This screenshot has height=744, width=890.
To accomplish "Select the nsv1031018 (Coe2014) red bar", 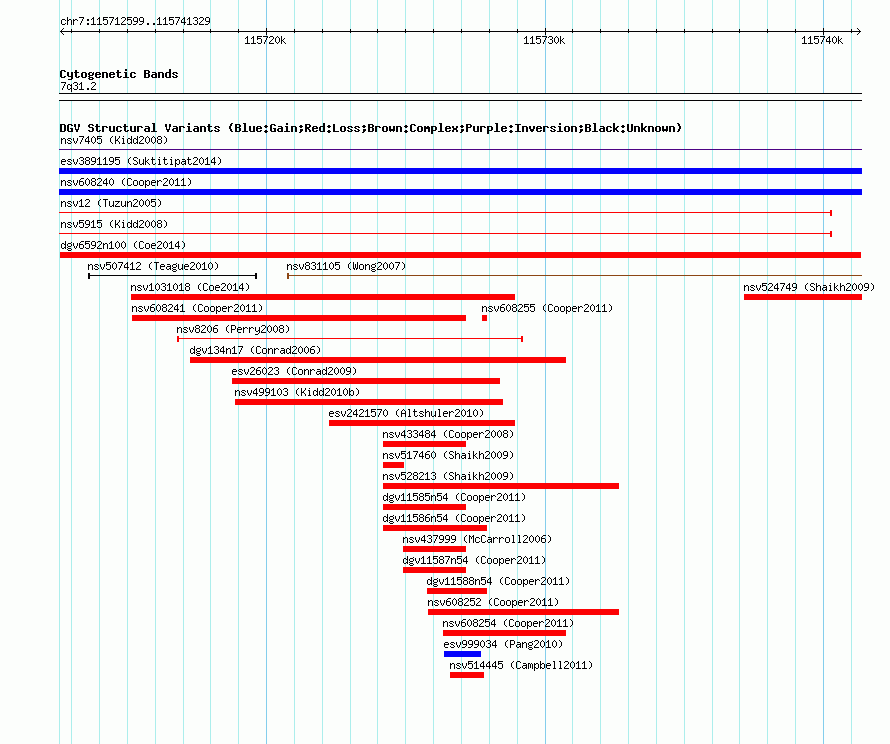I will pos(323,297).
